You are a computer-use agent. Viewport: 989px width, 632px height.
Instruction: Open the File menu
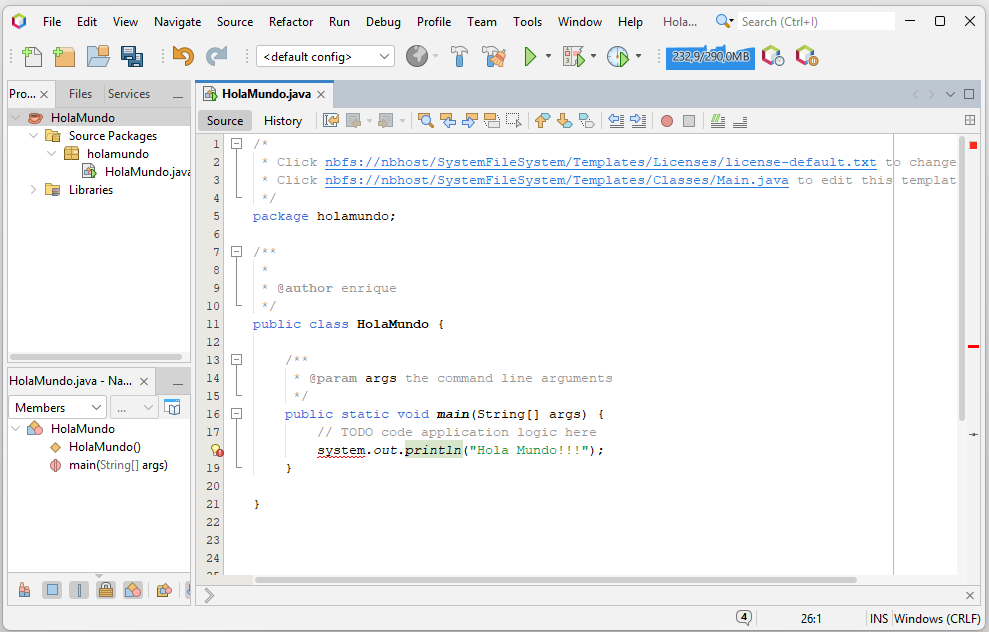click(x=52, y=21)
